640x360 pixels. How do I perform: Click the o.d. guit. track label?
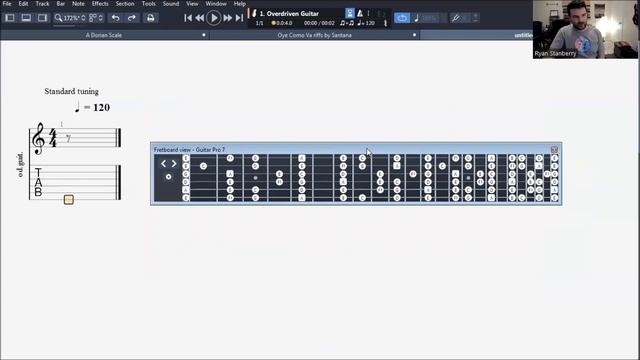coord(20,164)
